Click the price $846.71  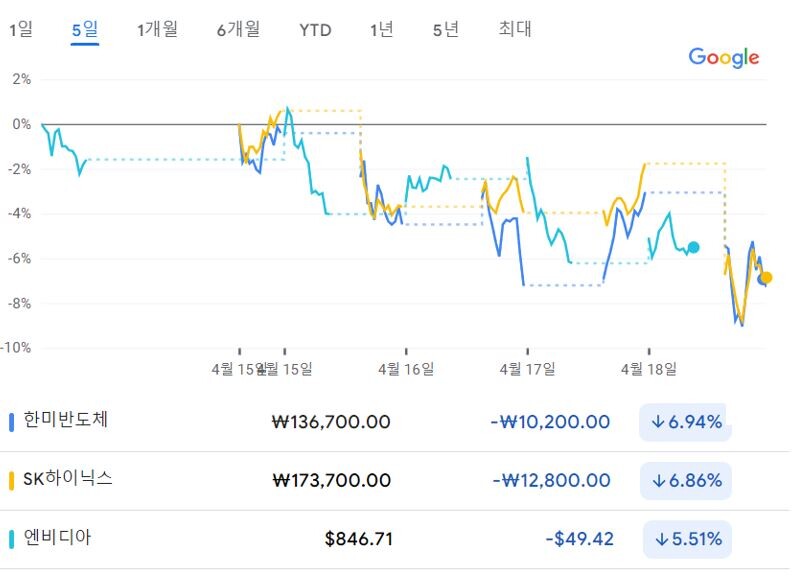click(359, 539)
